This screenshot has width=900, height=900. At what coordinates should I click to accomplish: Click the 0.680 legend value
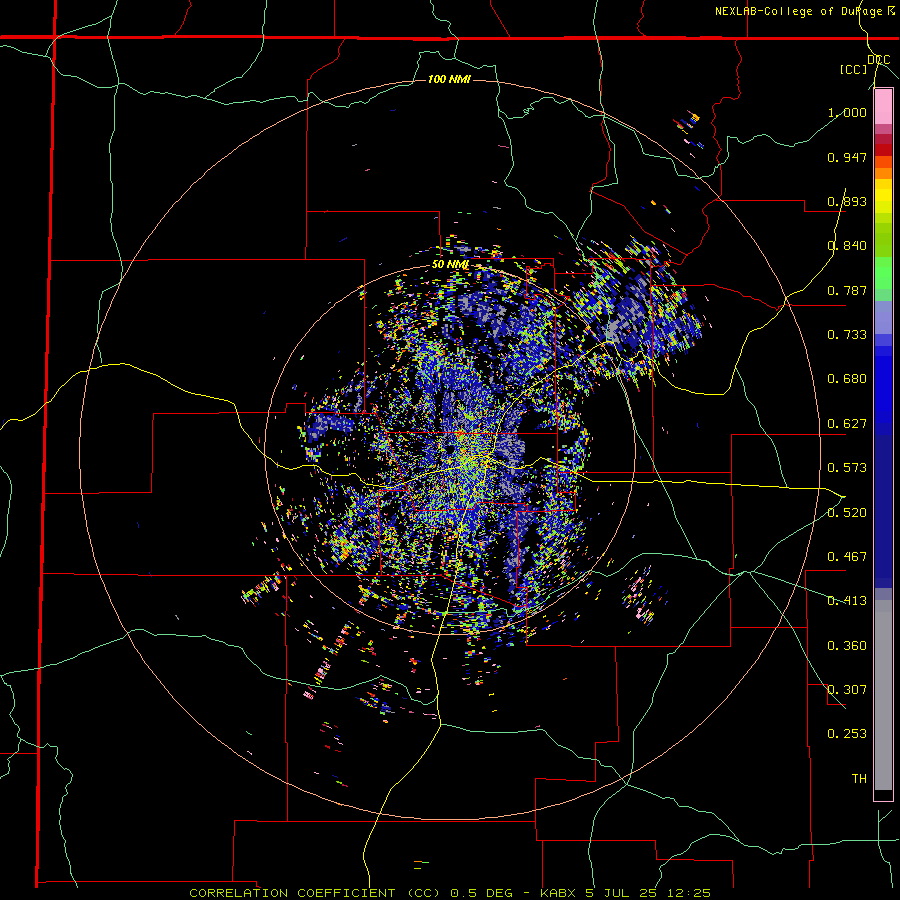pos(847,379)
